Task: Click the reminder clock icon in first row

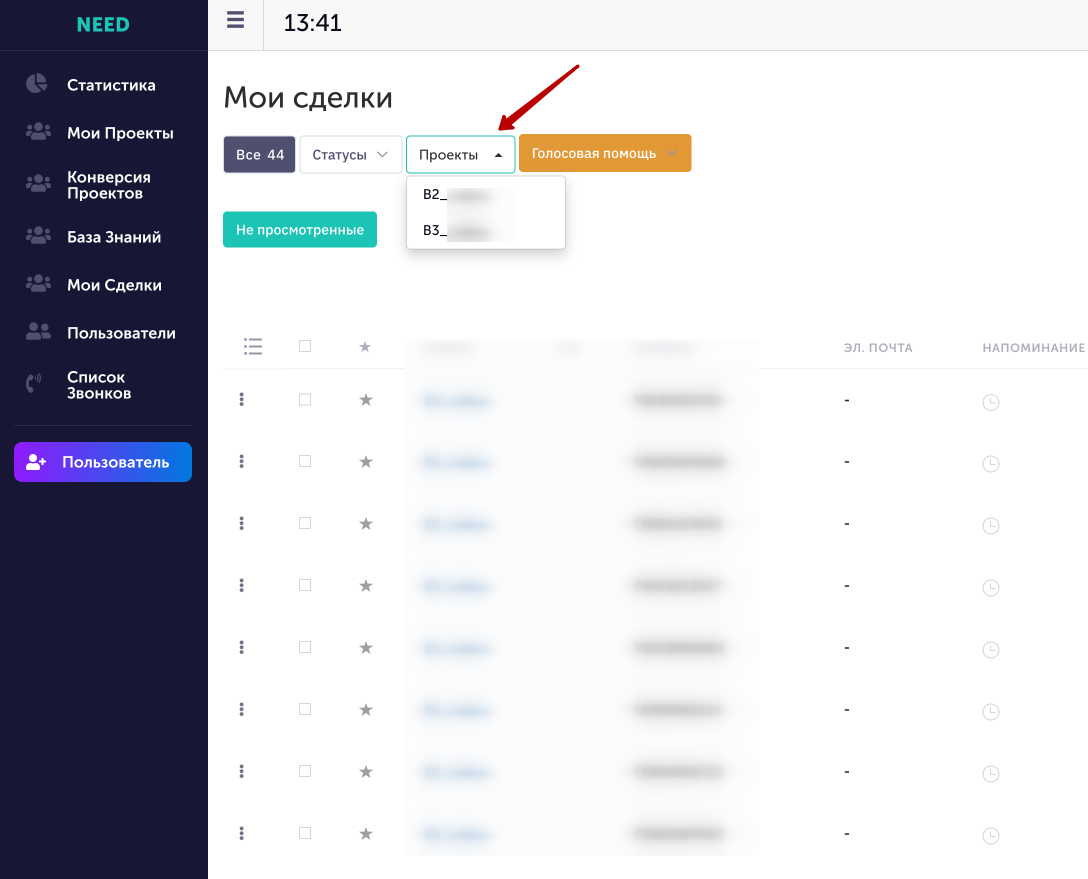Action: (991, 402)
